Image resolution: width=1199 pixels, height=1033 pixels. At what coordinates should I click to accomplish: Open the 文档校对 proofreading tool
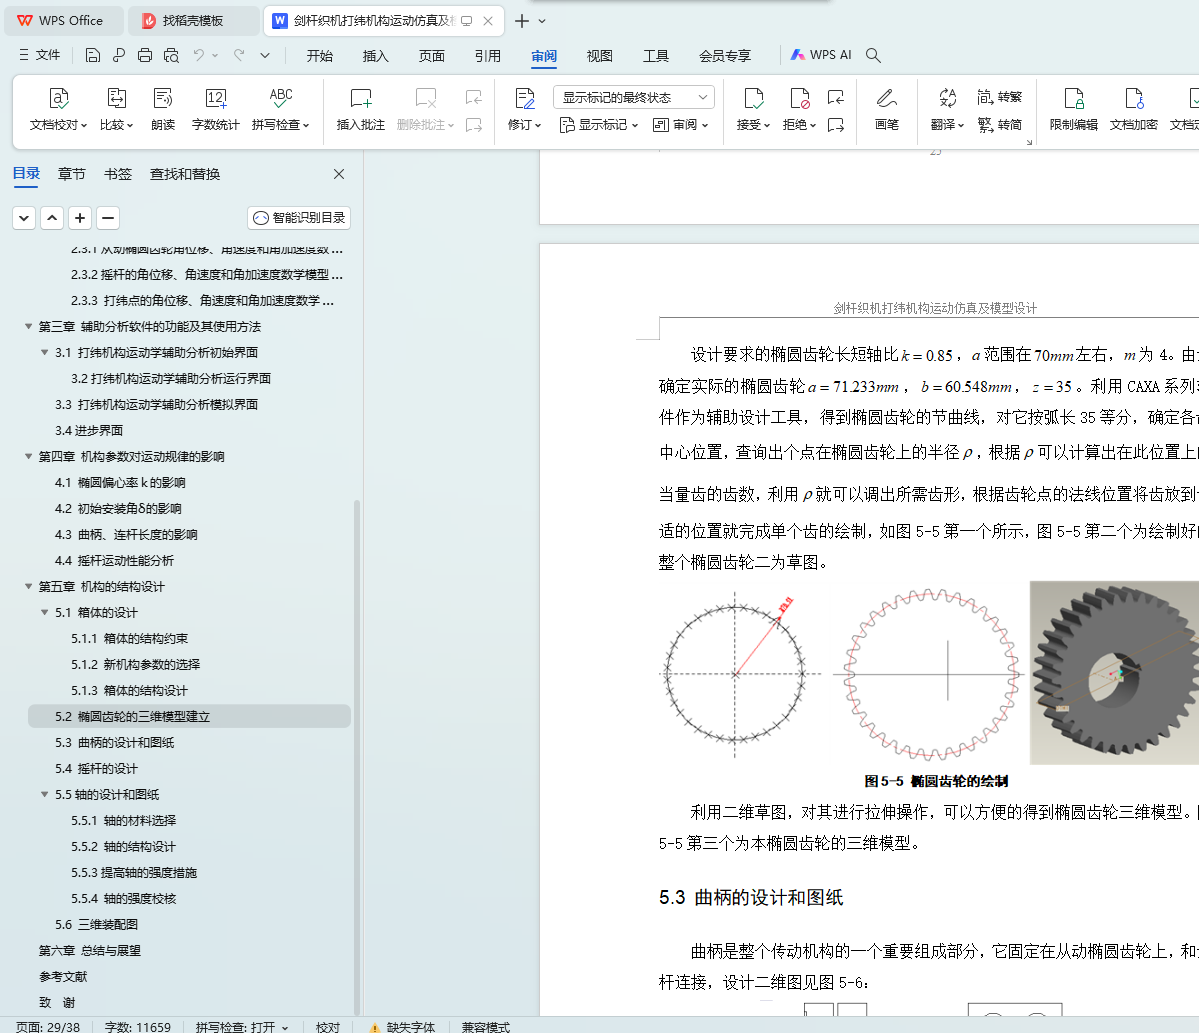58,109
